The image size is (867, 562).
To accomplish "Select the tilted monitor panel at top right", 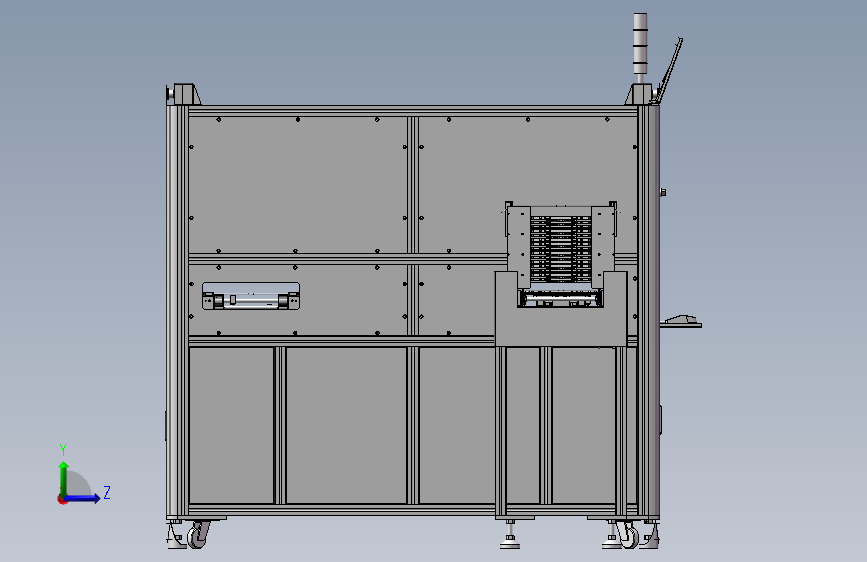I will (670, 70).
